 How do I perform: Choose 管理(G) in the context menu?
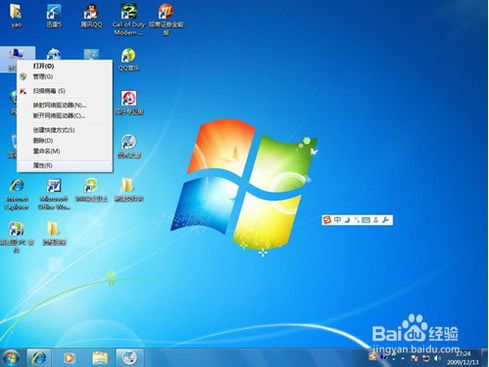tap(43, 77)
